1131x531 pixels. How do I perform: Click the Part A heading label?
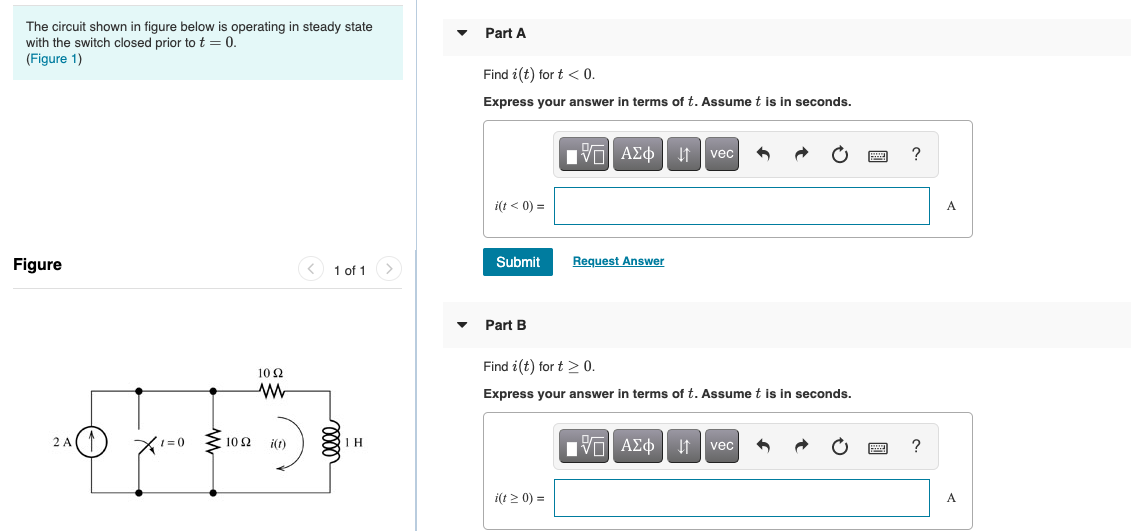coord(506,33)
